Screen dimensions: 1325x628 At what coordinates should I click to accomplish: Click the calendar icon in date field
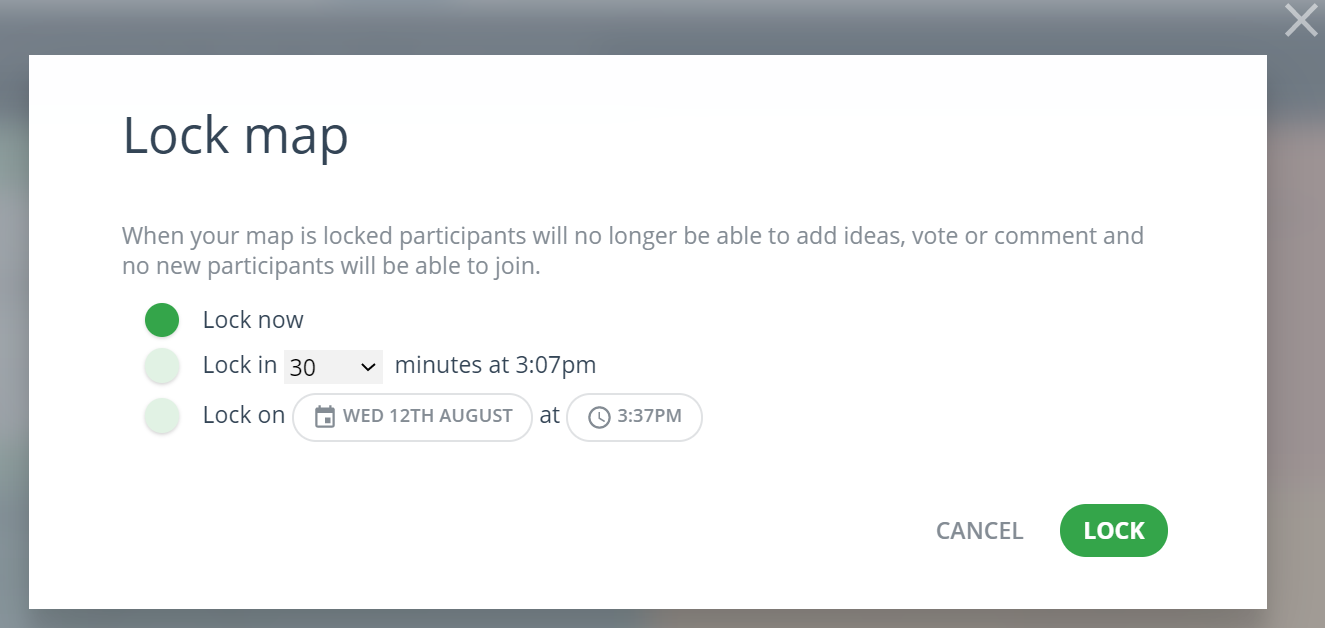[324, 417]
